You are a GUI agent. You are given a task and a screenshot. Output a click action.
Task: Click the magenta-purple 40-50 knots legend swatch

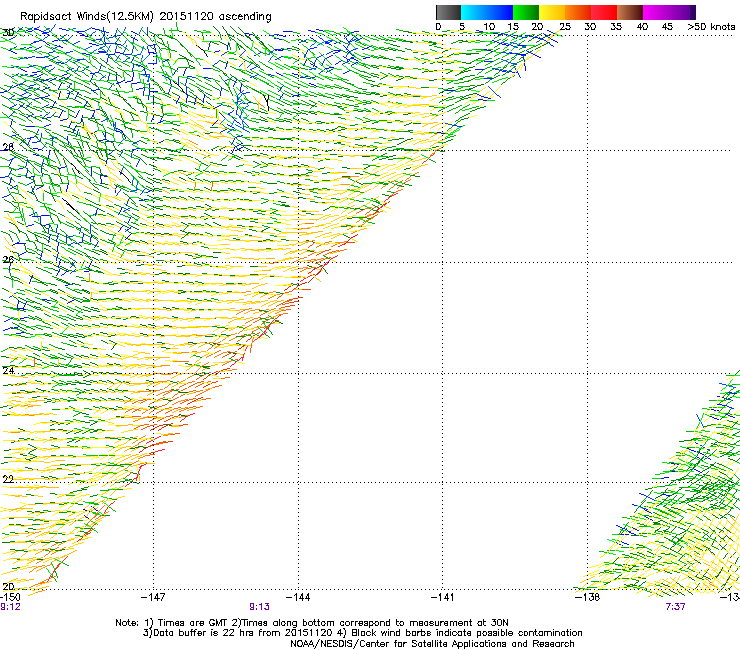click(669, 12)
